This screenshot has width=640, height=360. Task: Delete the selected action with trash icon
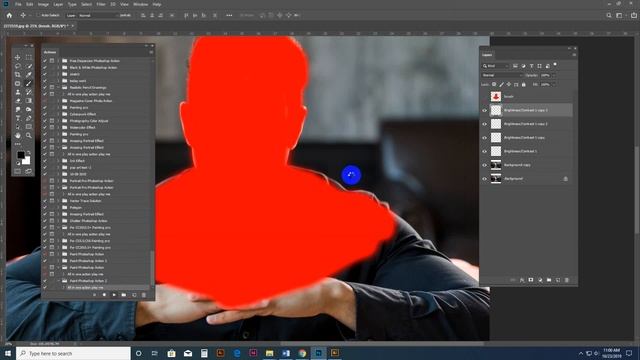[x=144, y=295]
